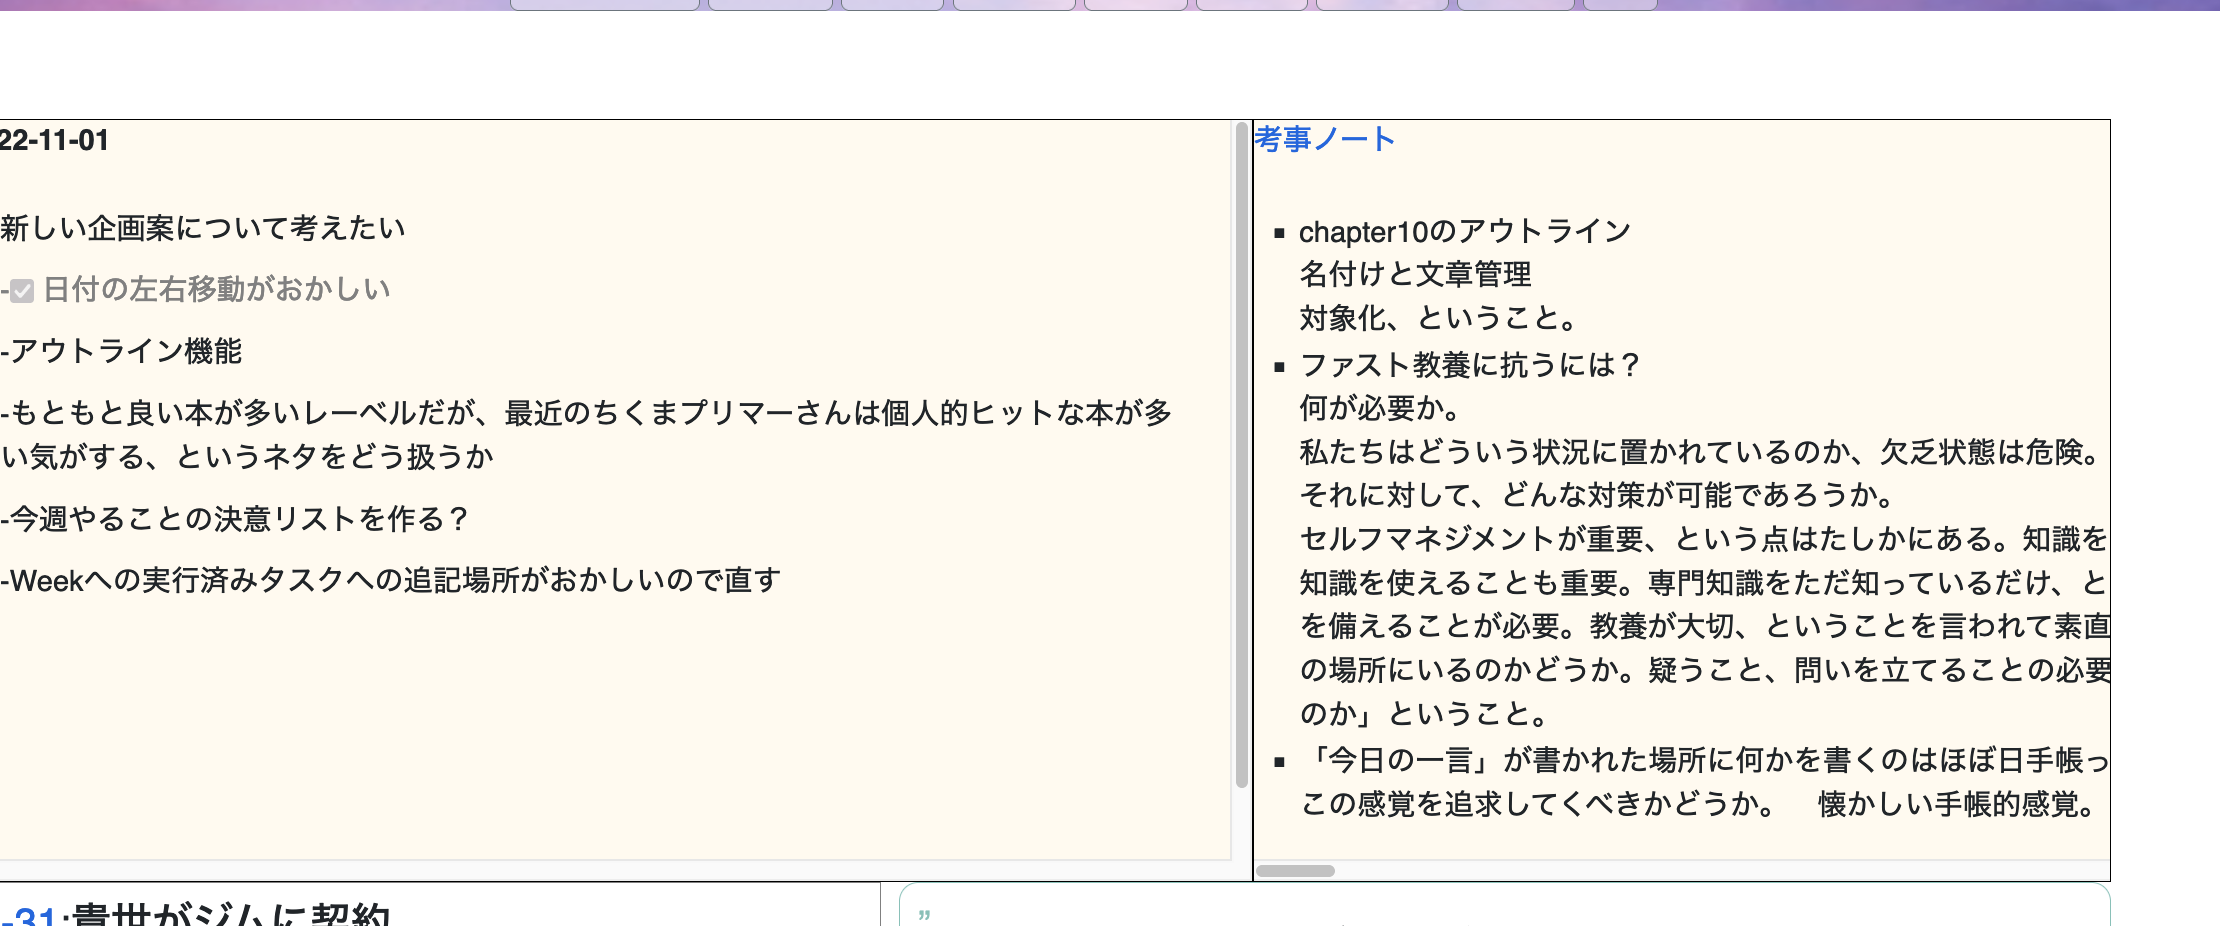Screen dimensions: 2220x926
Task: Place cursor in the 新しい企画案について考えたい line
Action: (x=200, y=227)
